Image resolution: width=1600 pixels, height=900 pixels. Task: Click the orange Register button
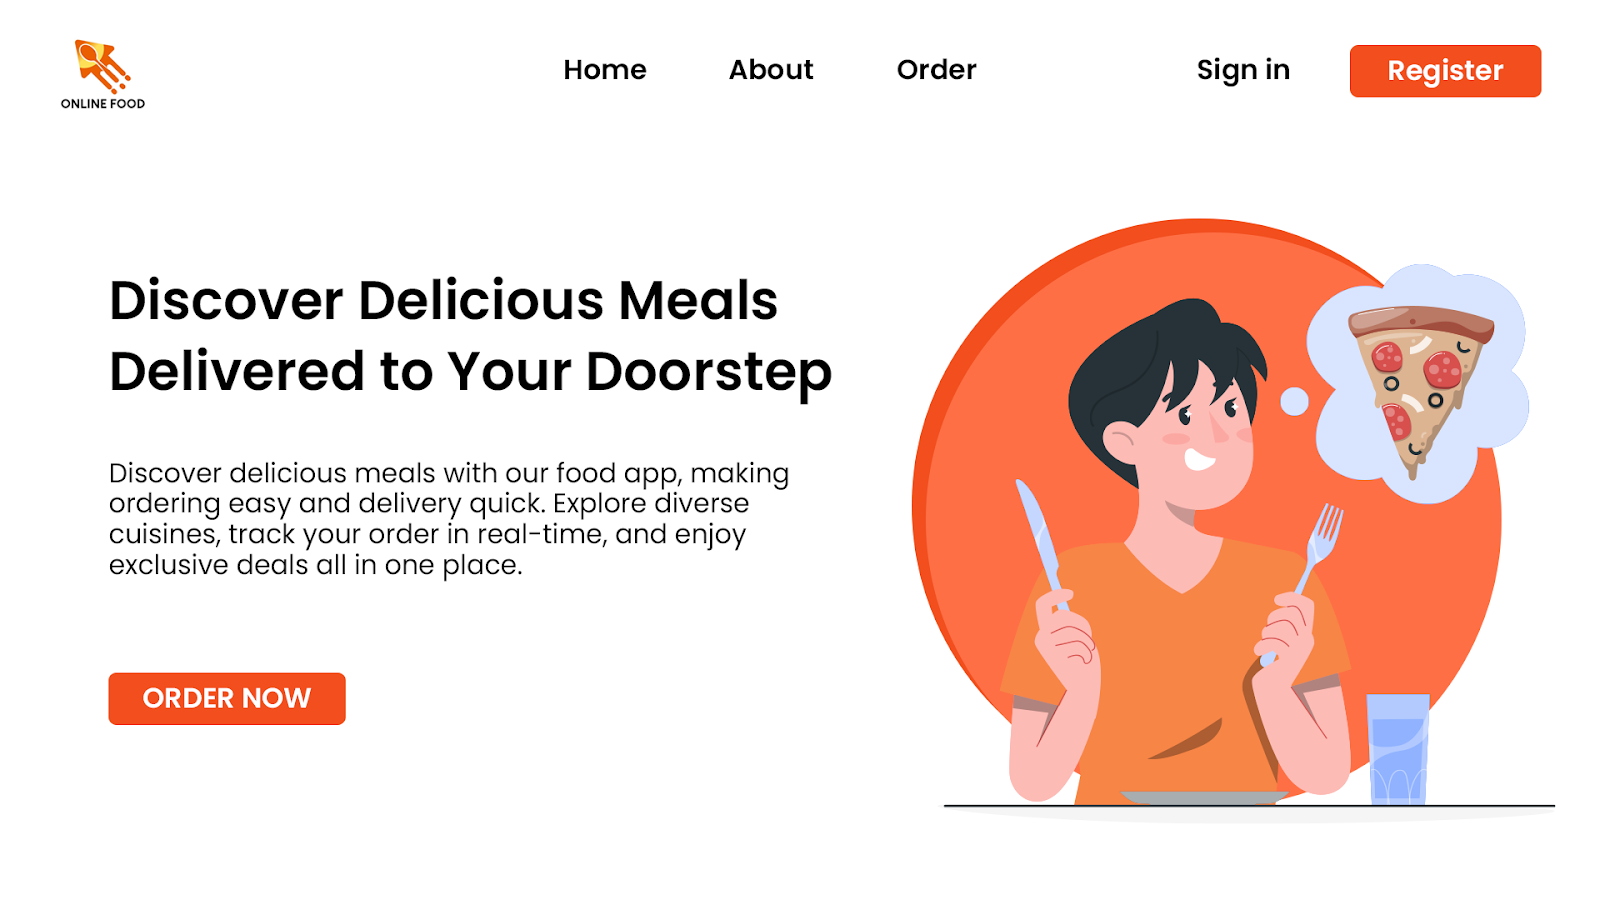(x=1445, y=71)
